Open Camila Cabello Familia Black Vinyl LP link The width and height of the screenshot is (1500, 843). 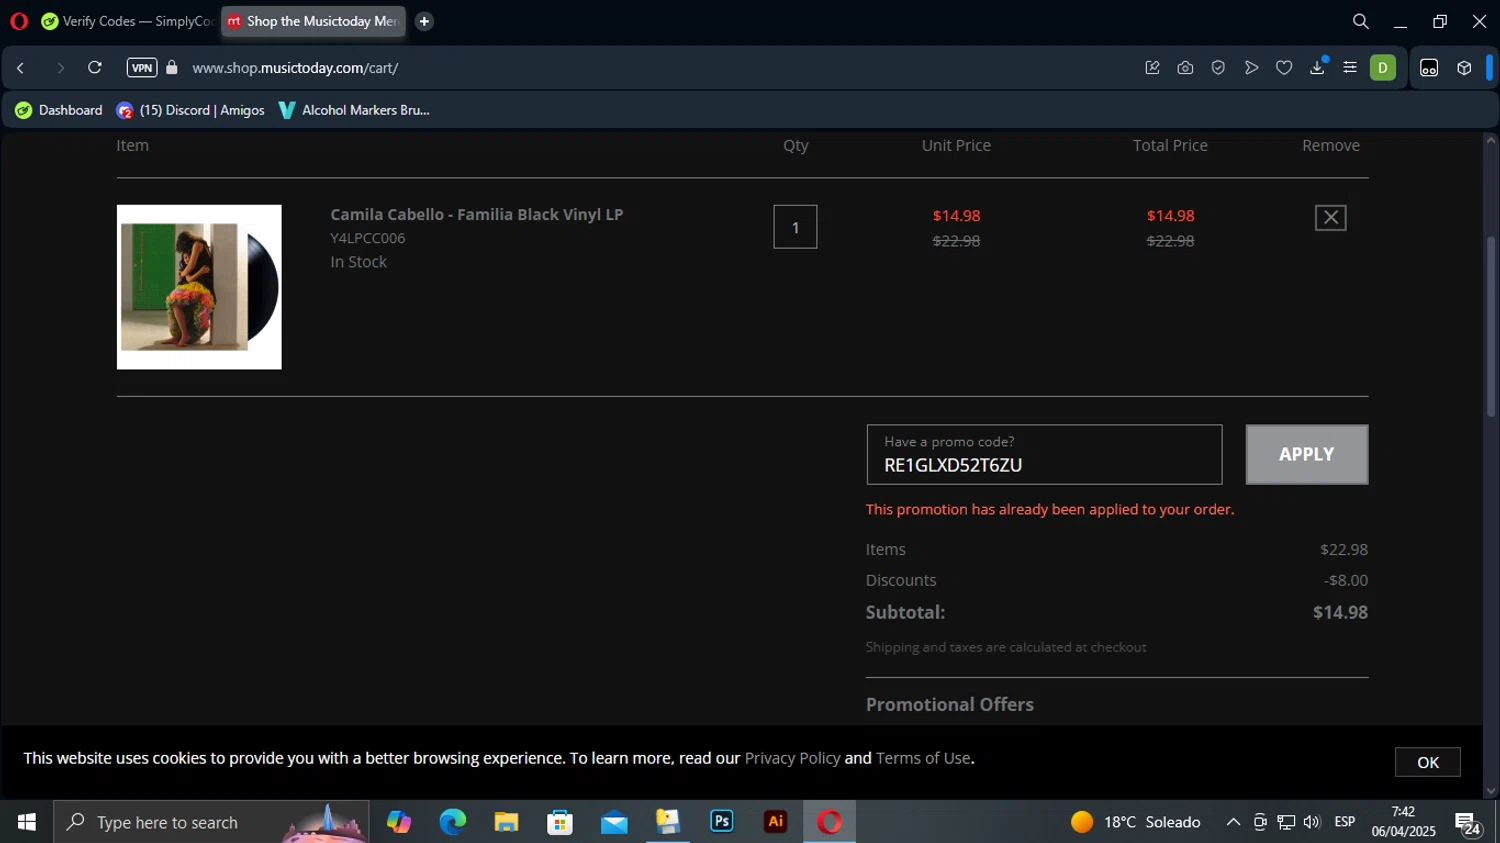[476, 214]
